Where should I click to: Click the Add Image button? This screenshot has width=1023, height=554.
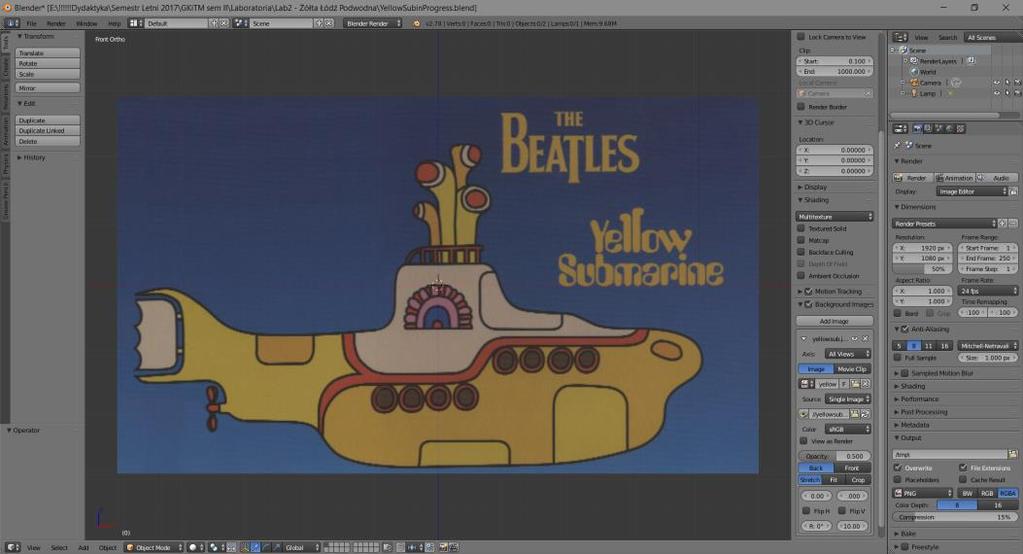point(834,321)
